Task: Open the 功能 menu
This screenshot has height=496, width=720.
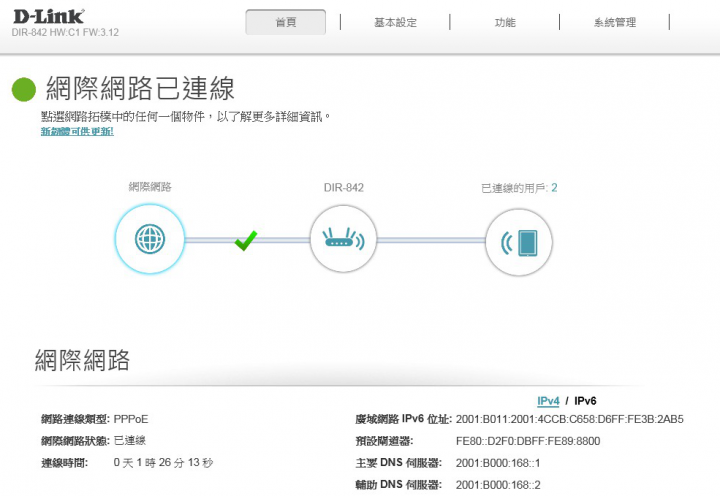Action: [505, 23]
